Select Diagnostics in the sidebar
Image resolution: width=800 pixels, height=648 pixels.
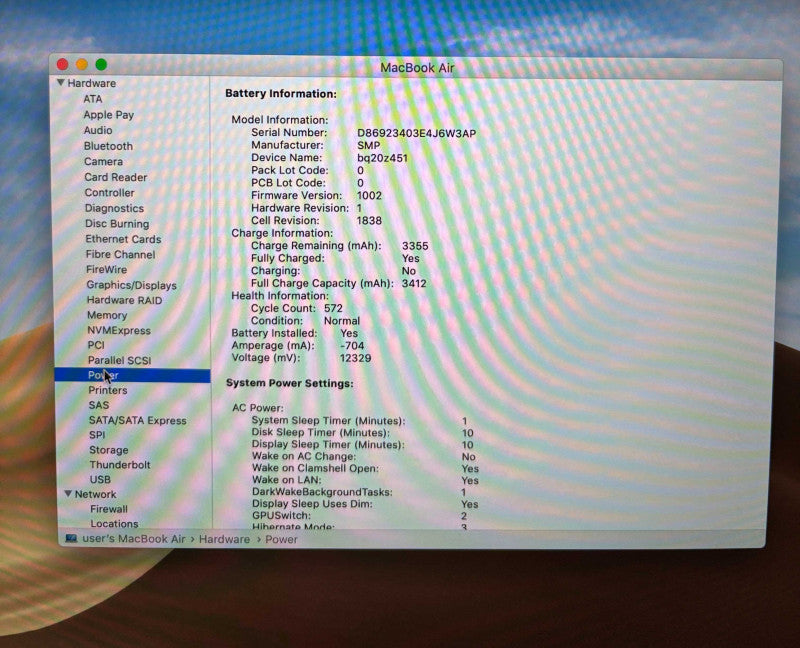(114, 208)
